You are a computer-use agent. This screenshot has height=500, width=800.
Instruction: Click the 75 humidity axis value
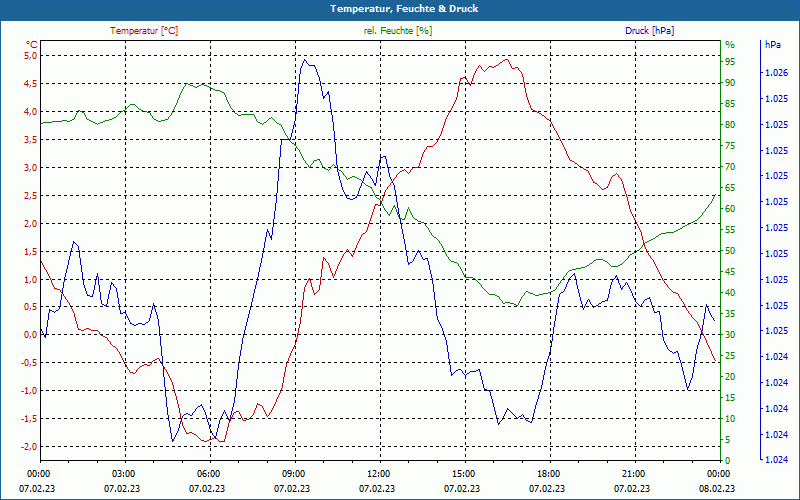pos(730,146)
